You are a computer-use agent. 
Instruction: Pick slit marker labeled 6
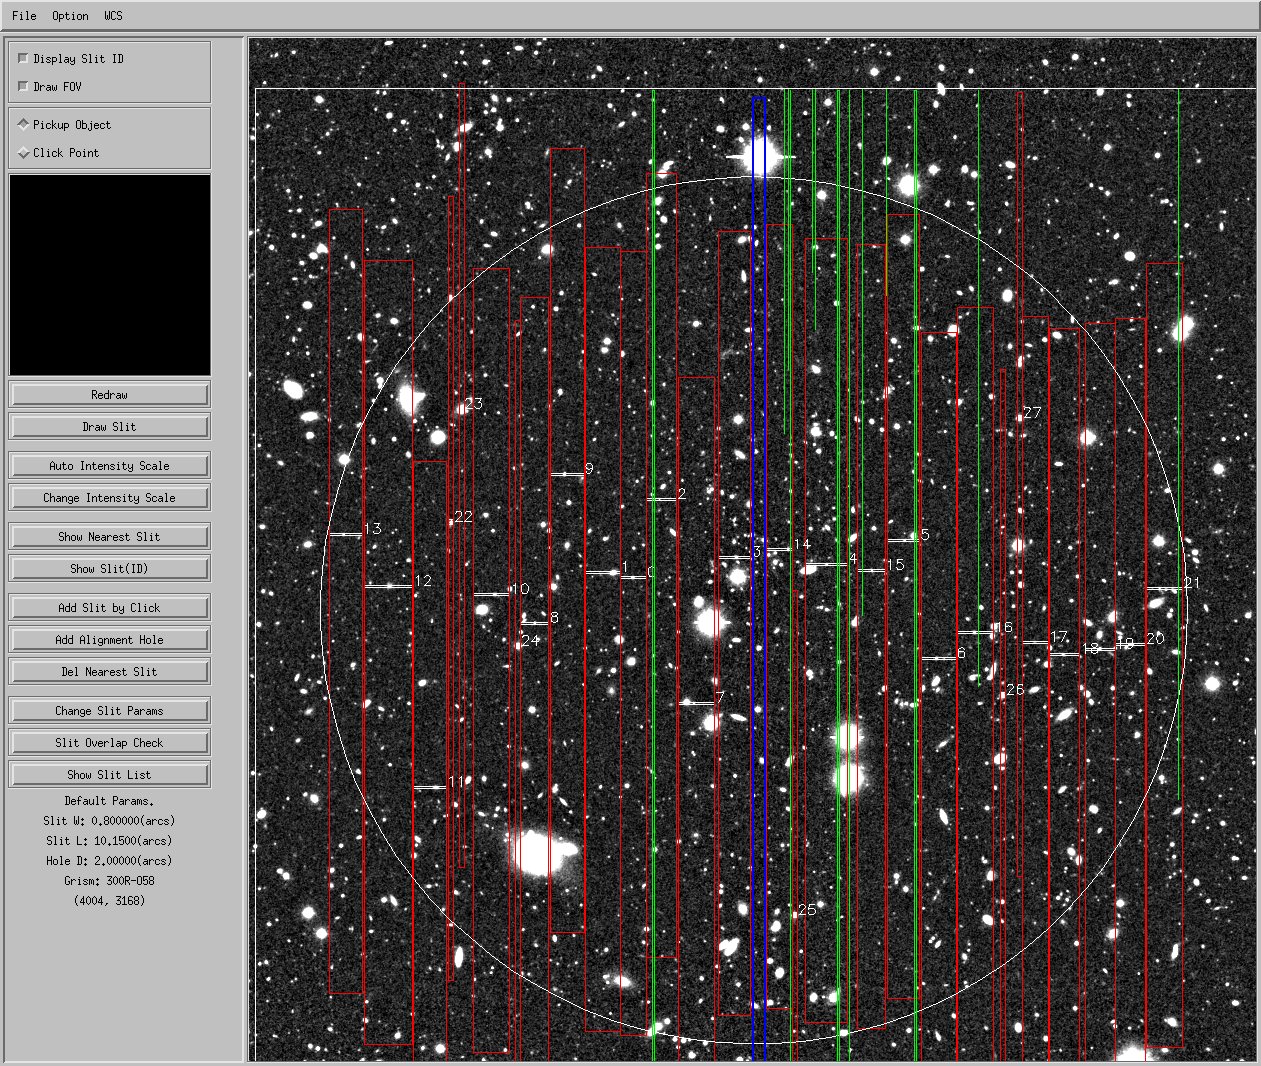coord(937,658)
